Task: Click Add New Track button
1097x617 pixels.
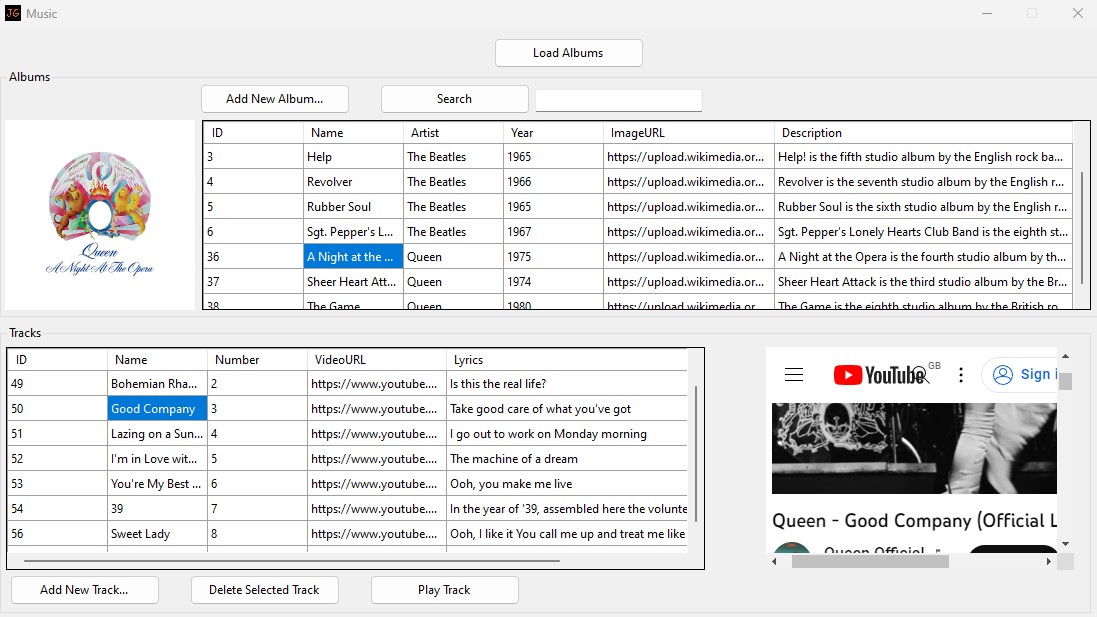Action: (x=84, y=590)
